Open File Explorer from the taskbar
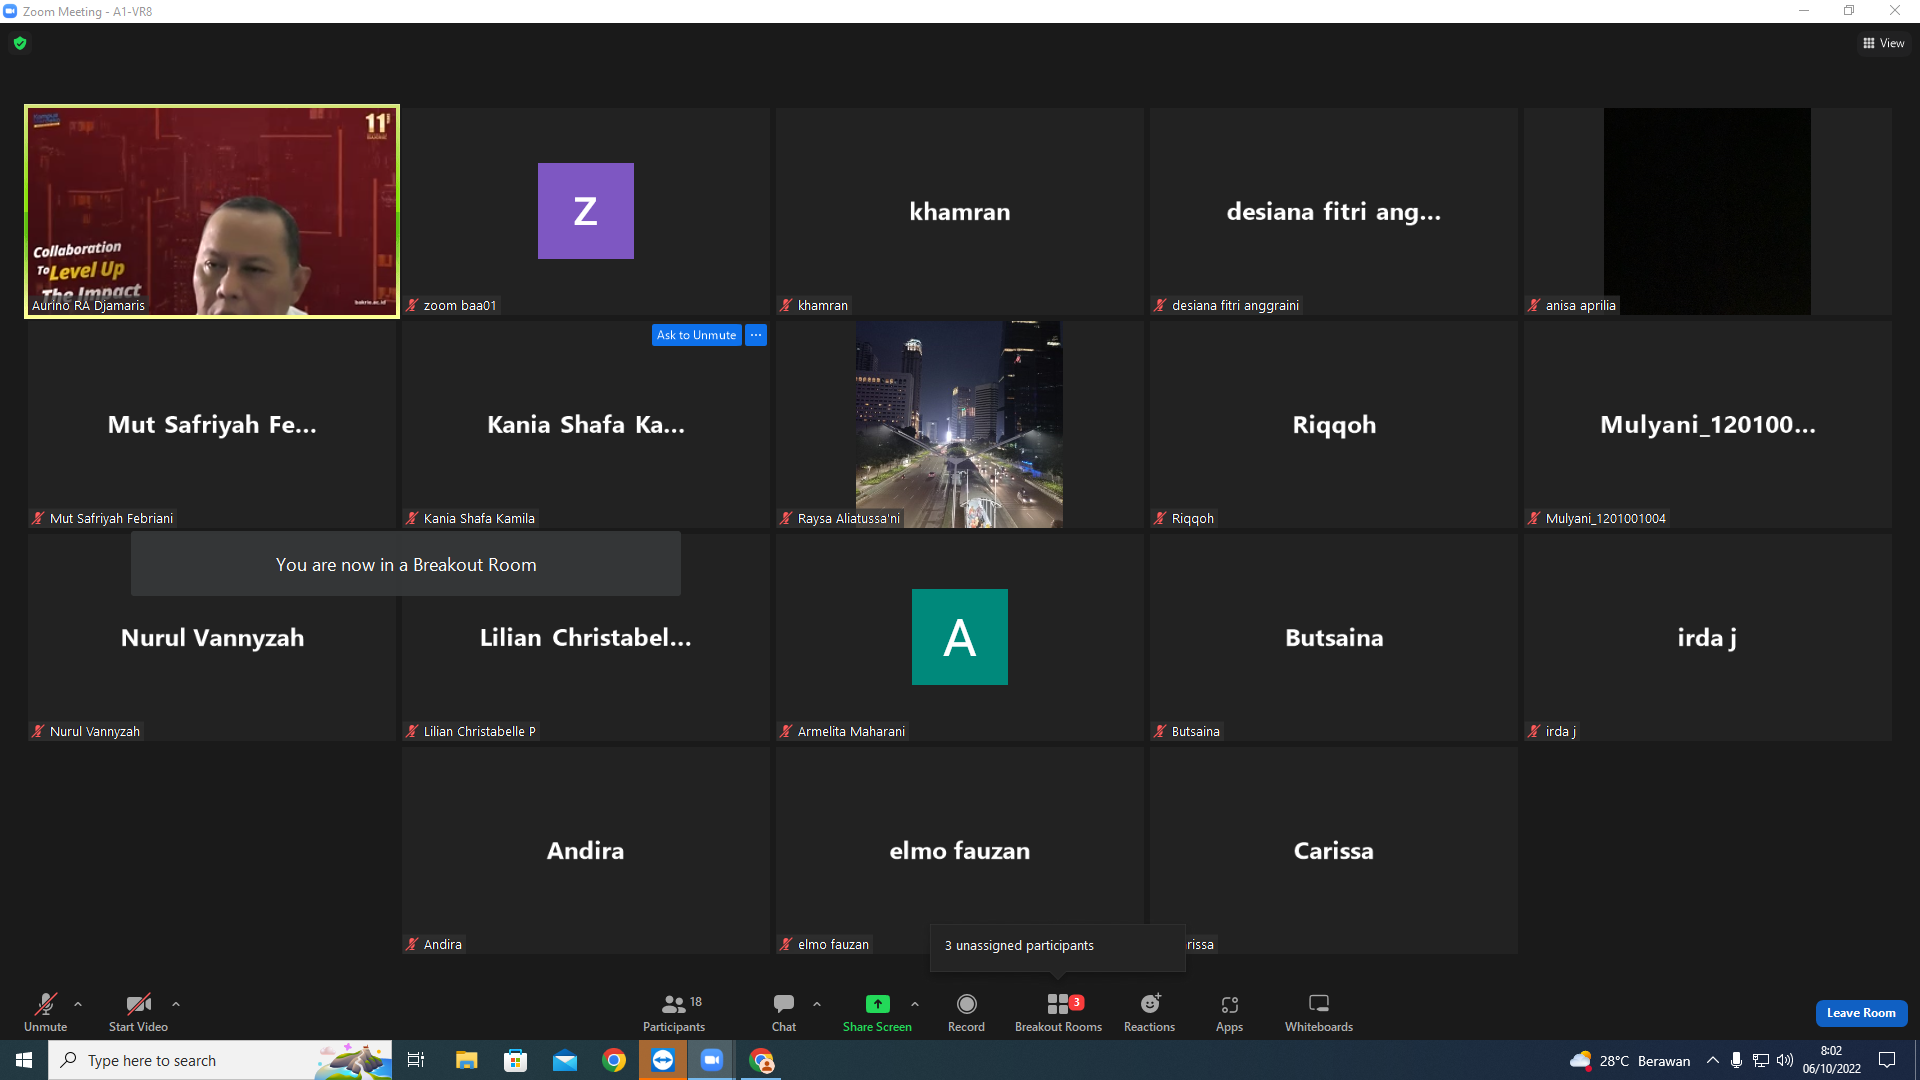The width and height of the screenshot is (1920, 1080). [466, 1060]
